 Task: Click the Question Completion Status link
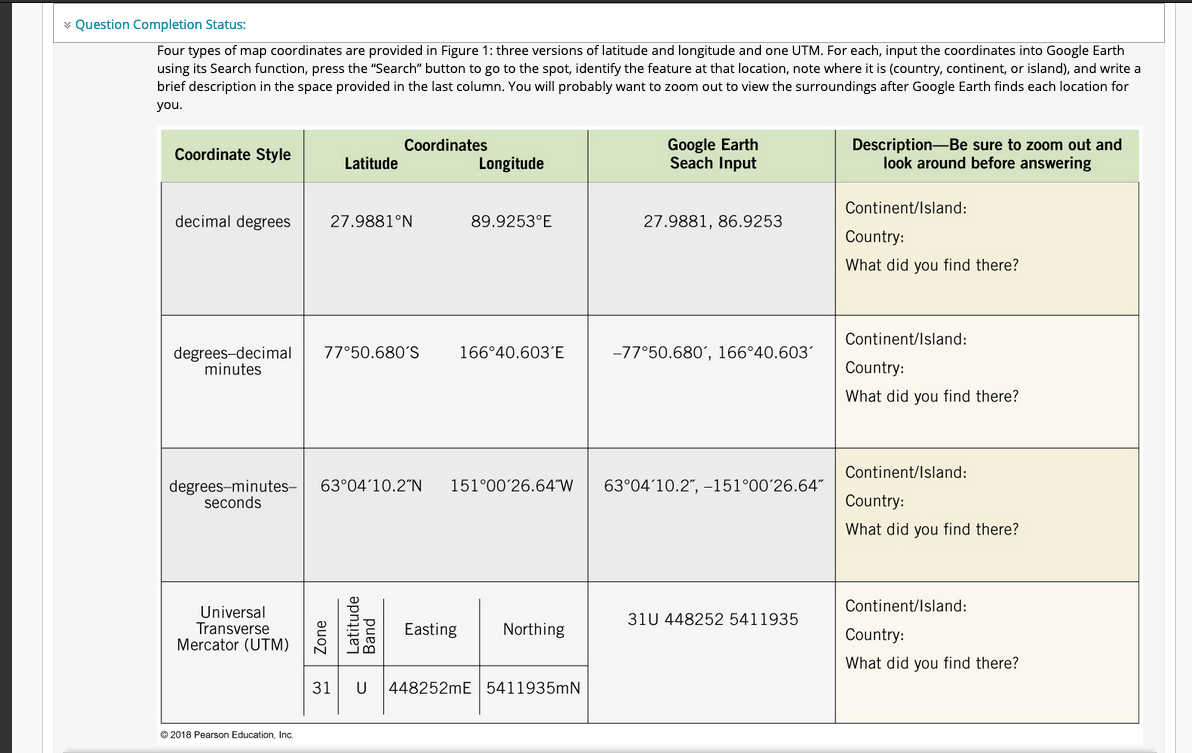pyautogui.click(x=160, y=24)
